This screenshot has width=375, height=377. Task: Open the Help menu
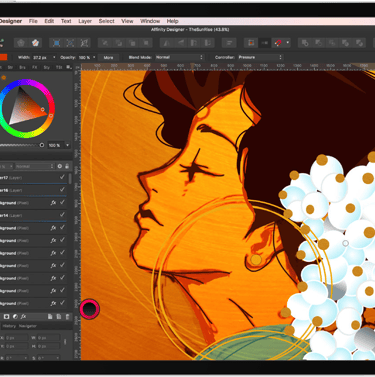(172, 21)
